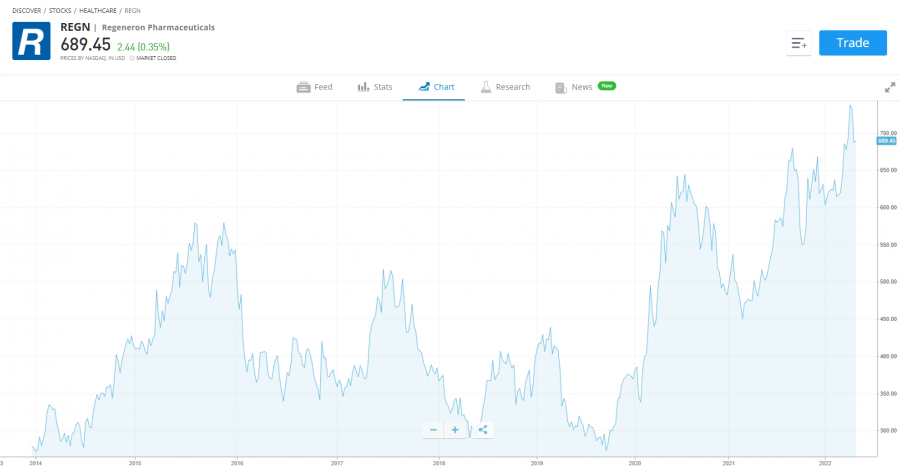Click the Research flask icon

click(486, 87)
